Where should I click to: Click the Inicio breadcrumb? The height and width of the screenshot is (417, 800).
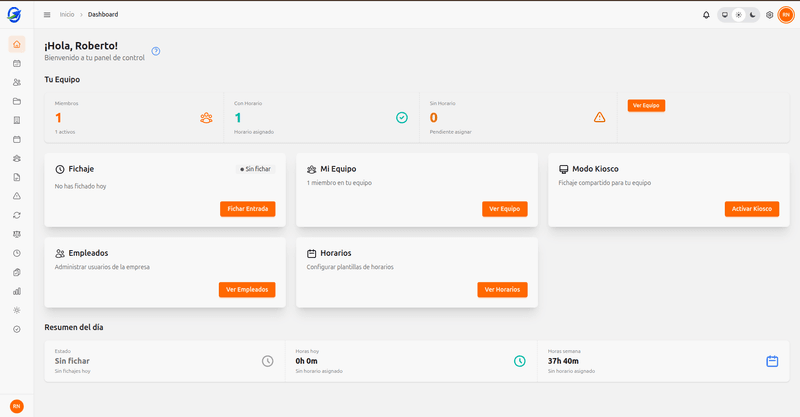(x=67, y=15)
